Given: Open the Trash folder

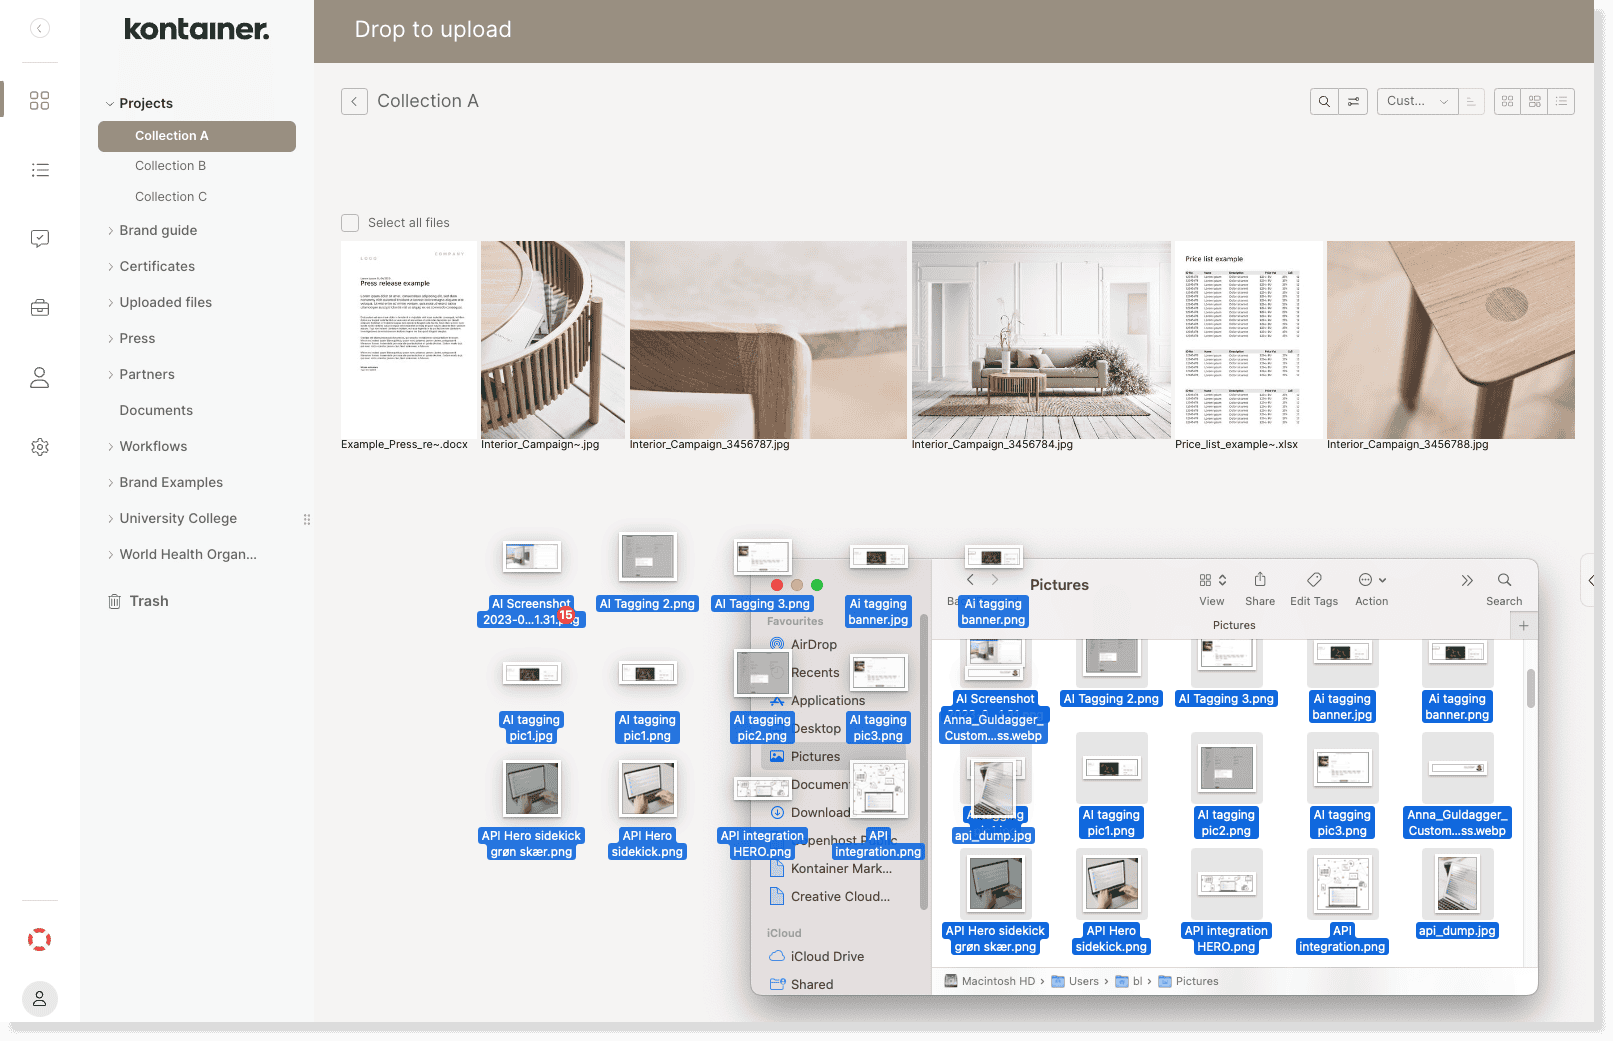Looking at the screenshot, I should [149, 601].
